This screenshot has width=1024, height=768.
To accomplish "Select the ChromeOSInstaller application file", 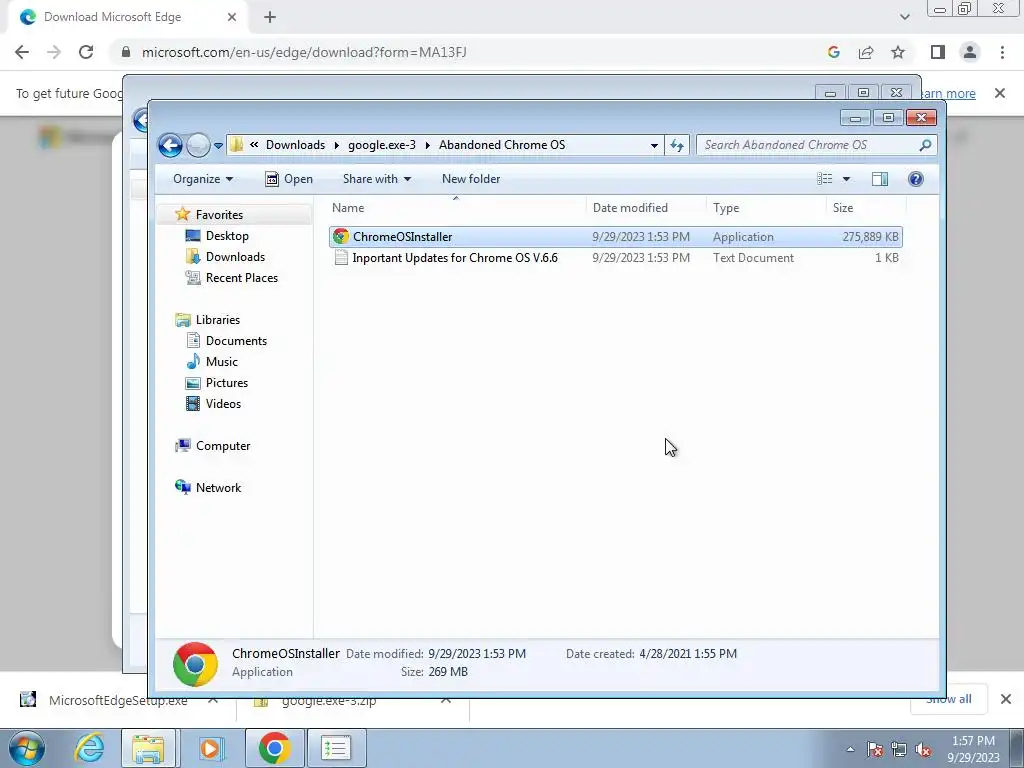I will (615, 236).
